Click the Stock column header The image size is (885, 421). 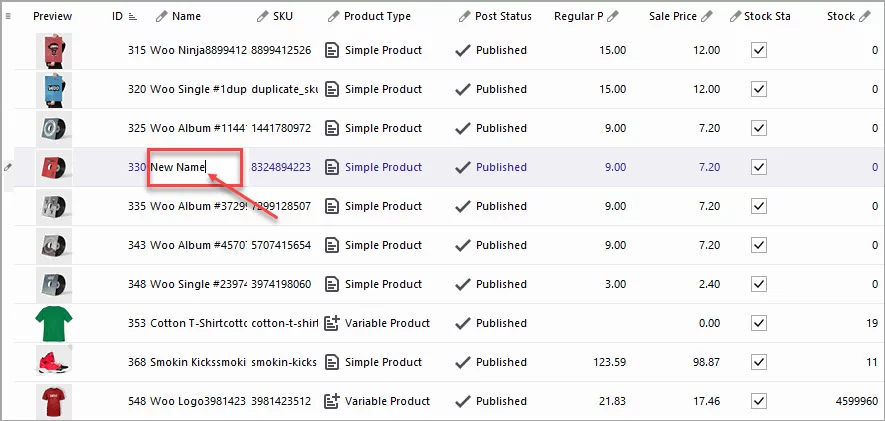point(840,16)
